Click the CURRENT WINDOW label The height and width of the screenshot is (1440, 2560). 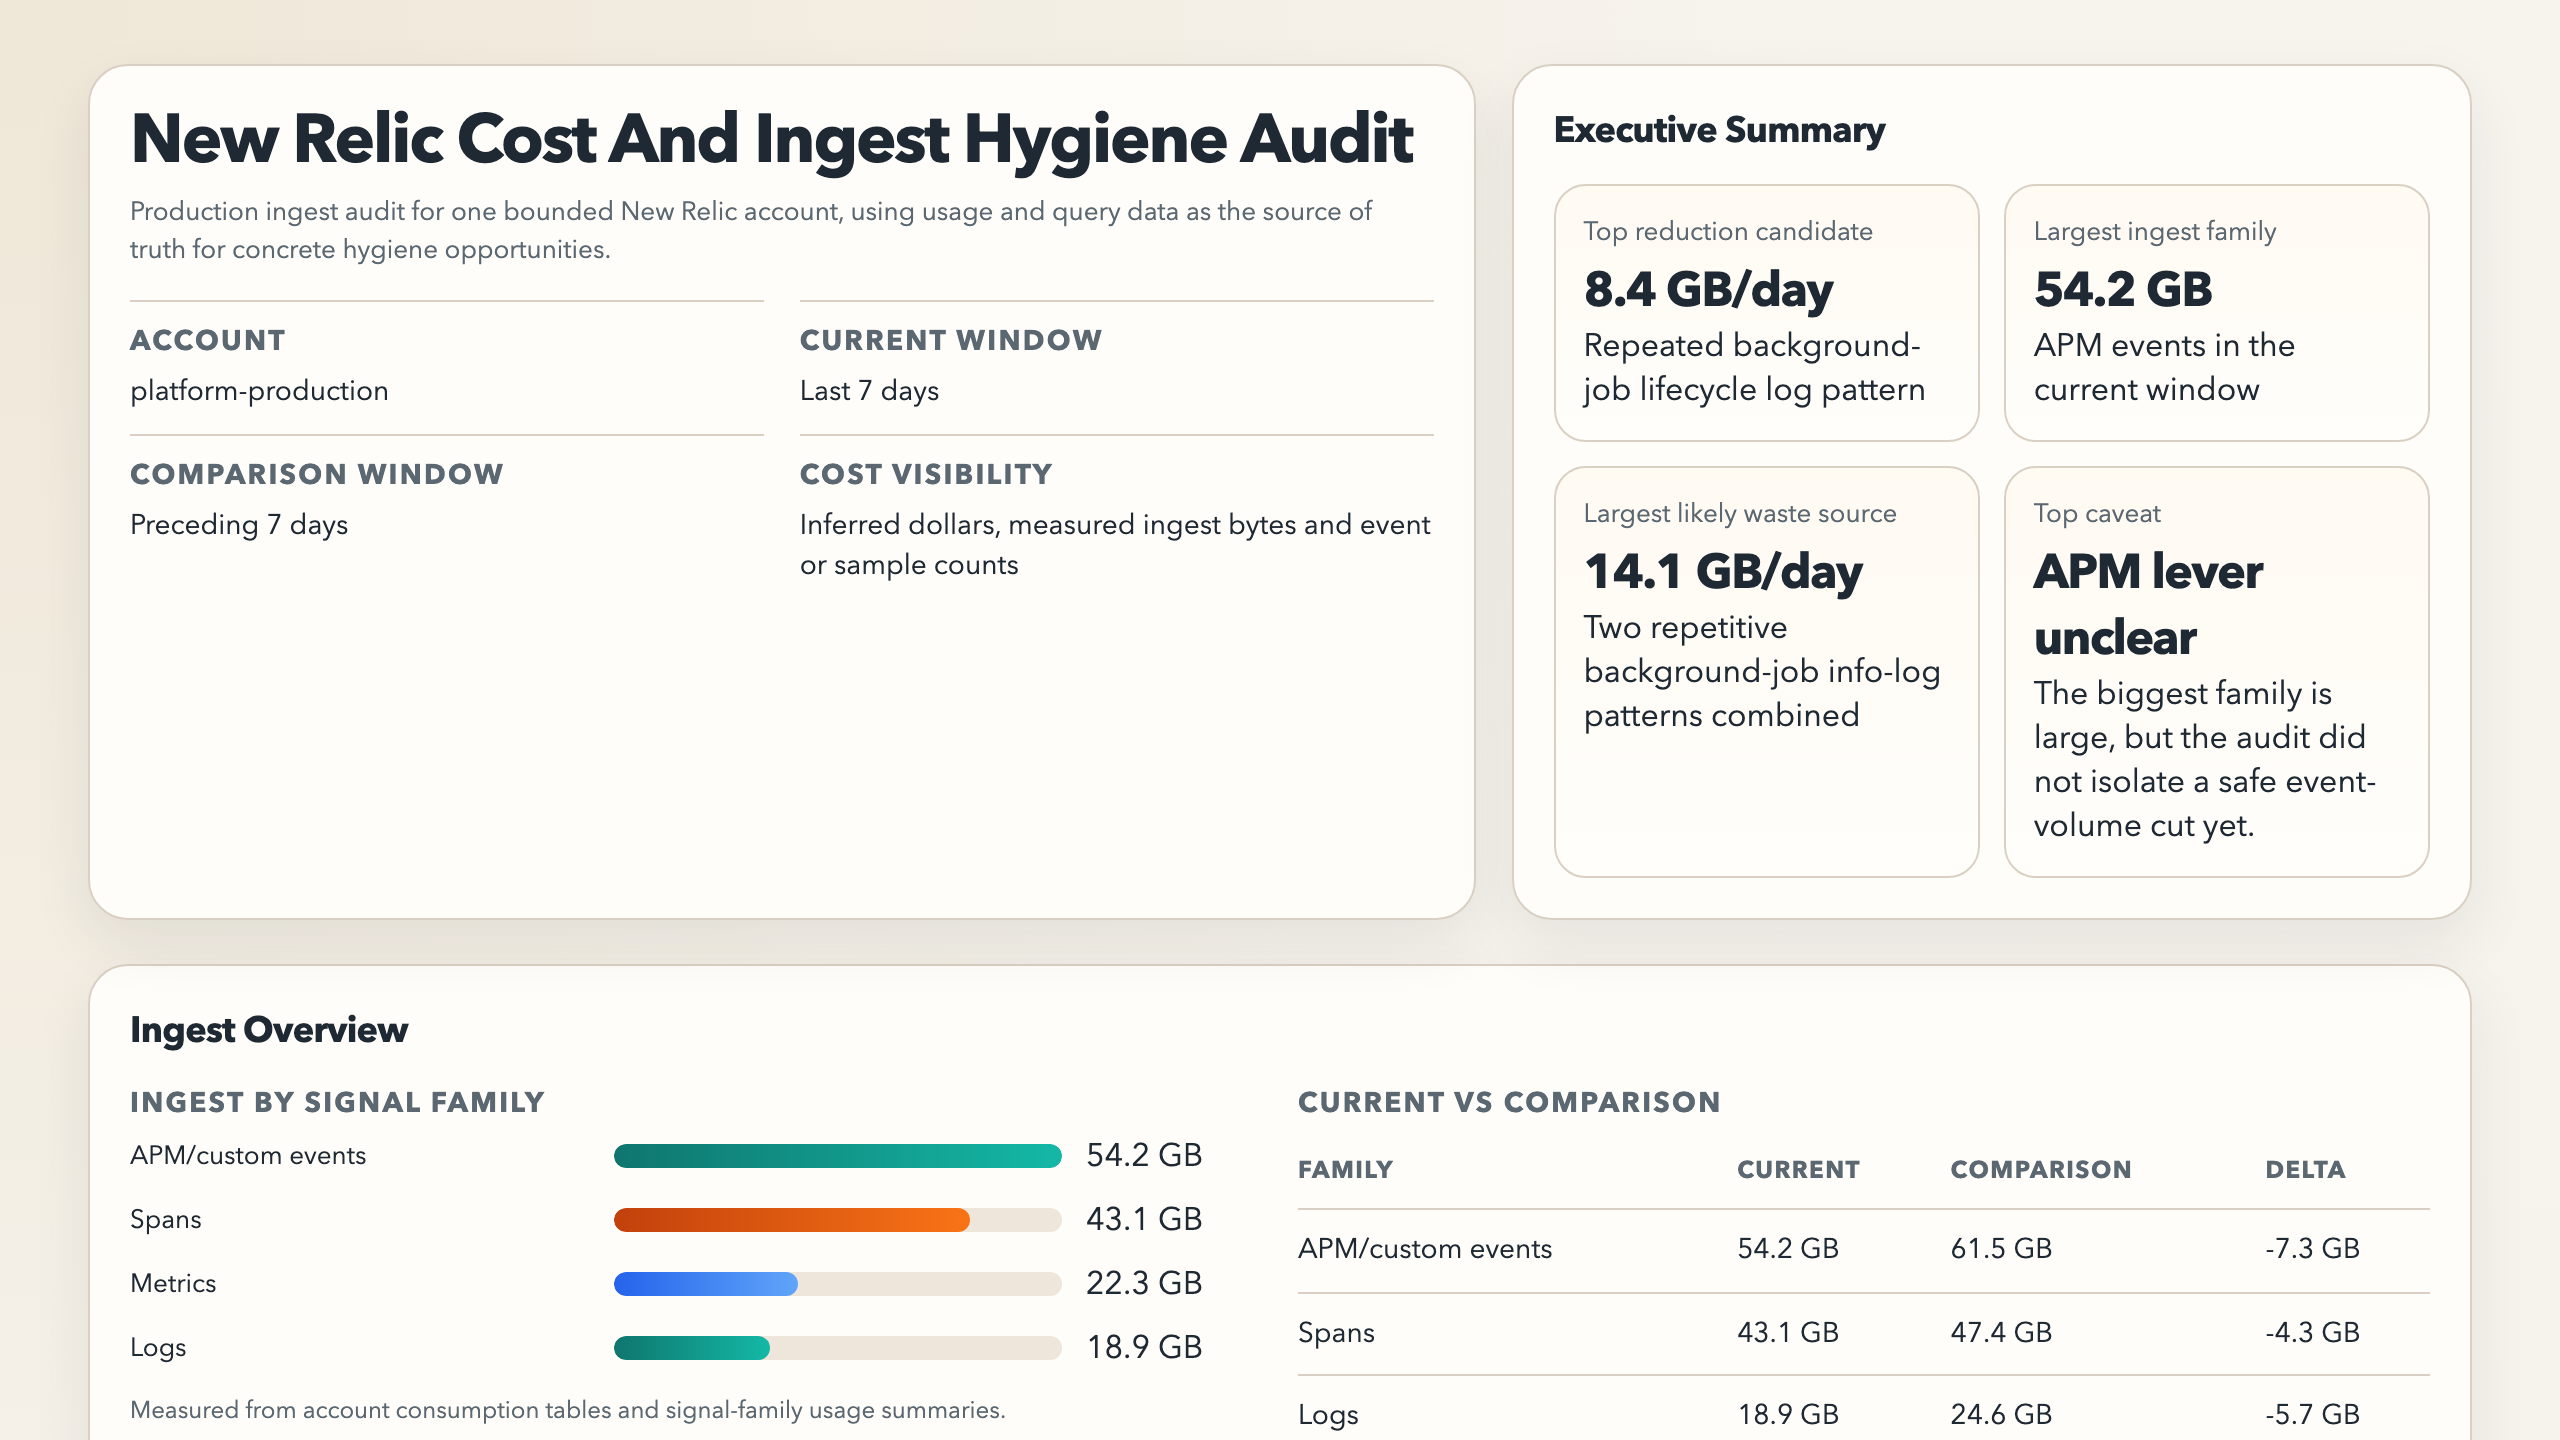coord(951,340)
